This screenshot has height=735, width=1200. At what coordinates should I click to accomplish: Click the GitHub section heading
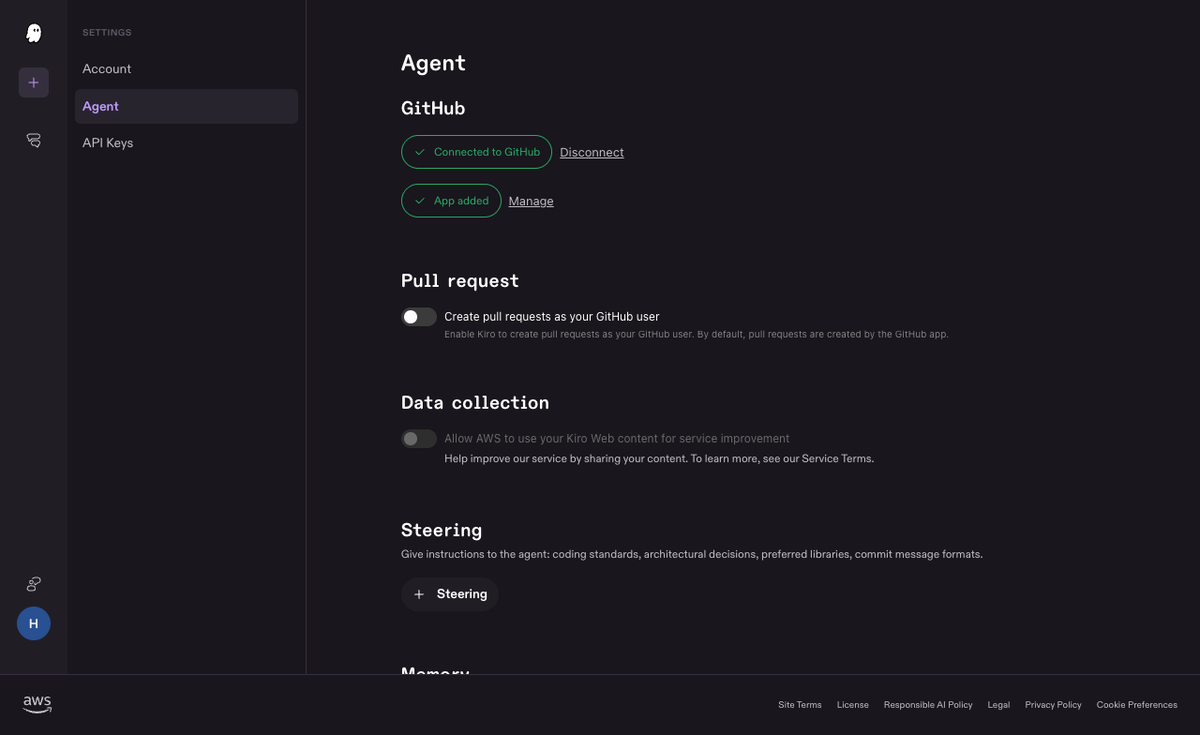click(x=433, y=108)
